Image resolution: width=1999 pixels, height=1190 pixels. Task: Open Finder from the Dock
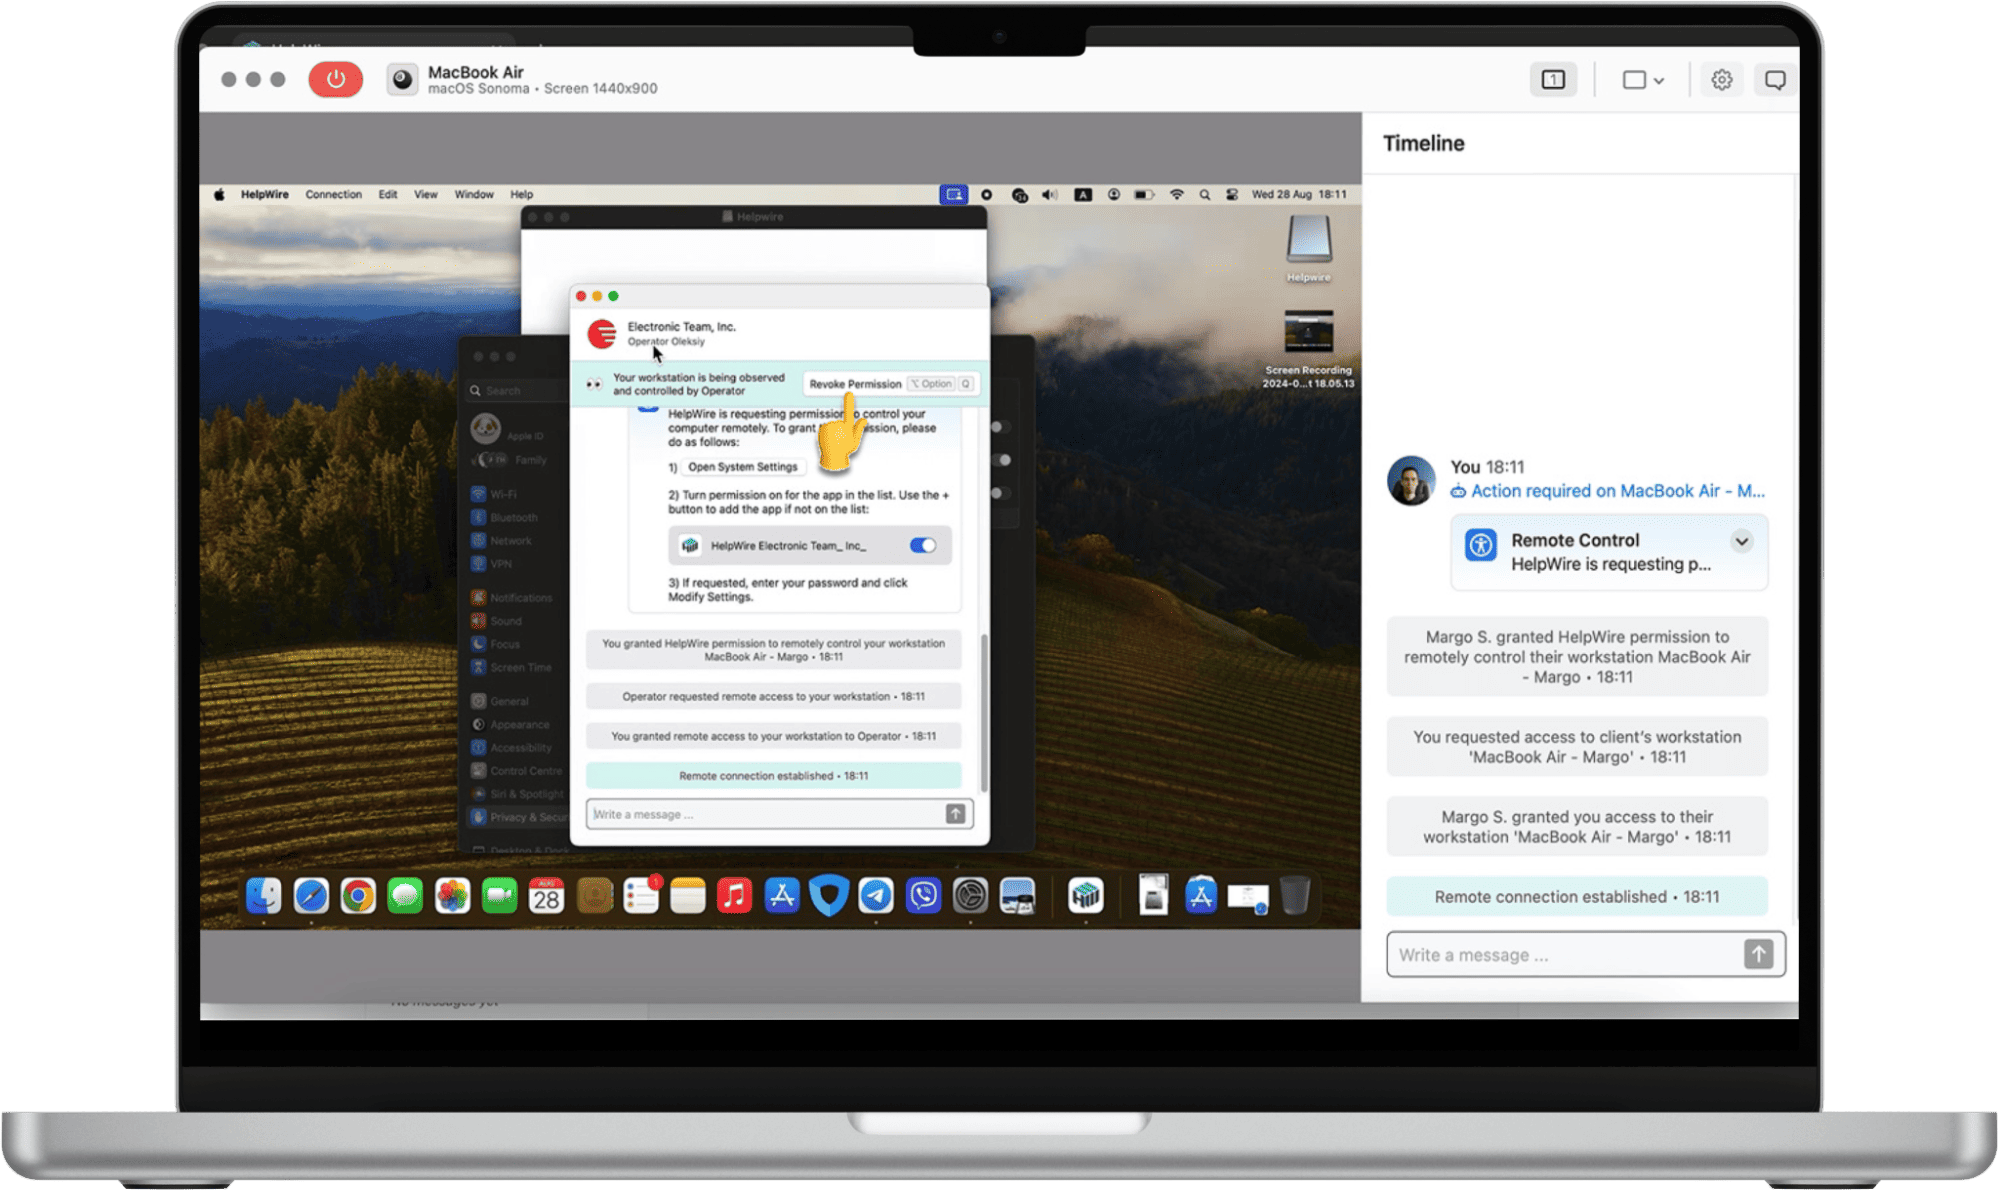pos(264,896)
